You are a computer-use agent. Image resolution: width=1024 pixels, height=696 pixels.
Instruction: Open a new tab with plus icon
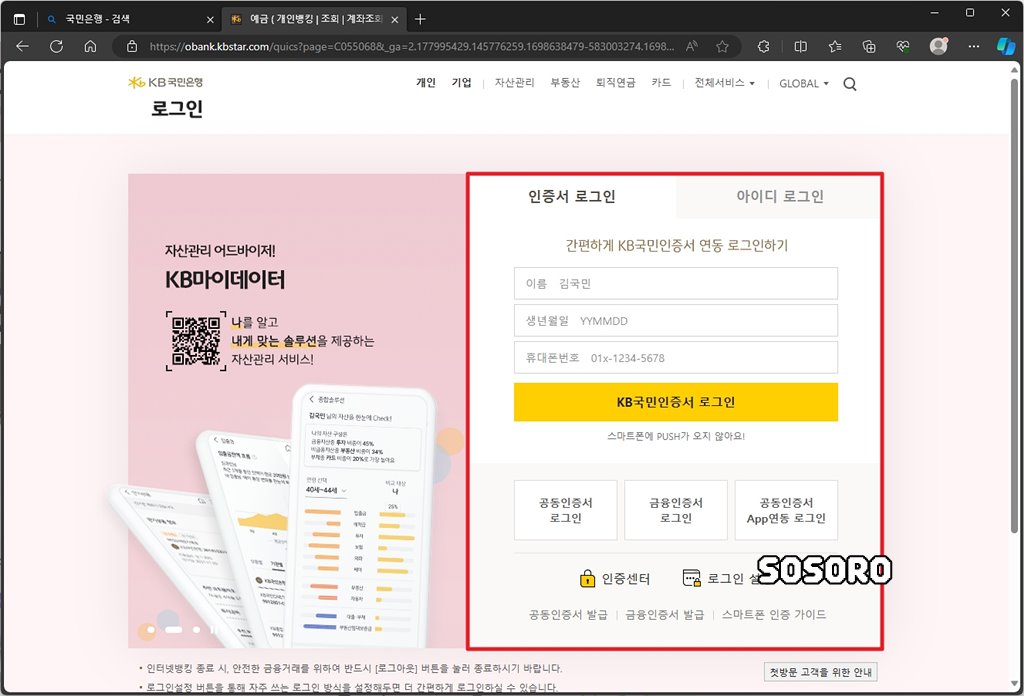pos(420,19)
